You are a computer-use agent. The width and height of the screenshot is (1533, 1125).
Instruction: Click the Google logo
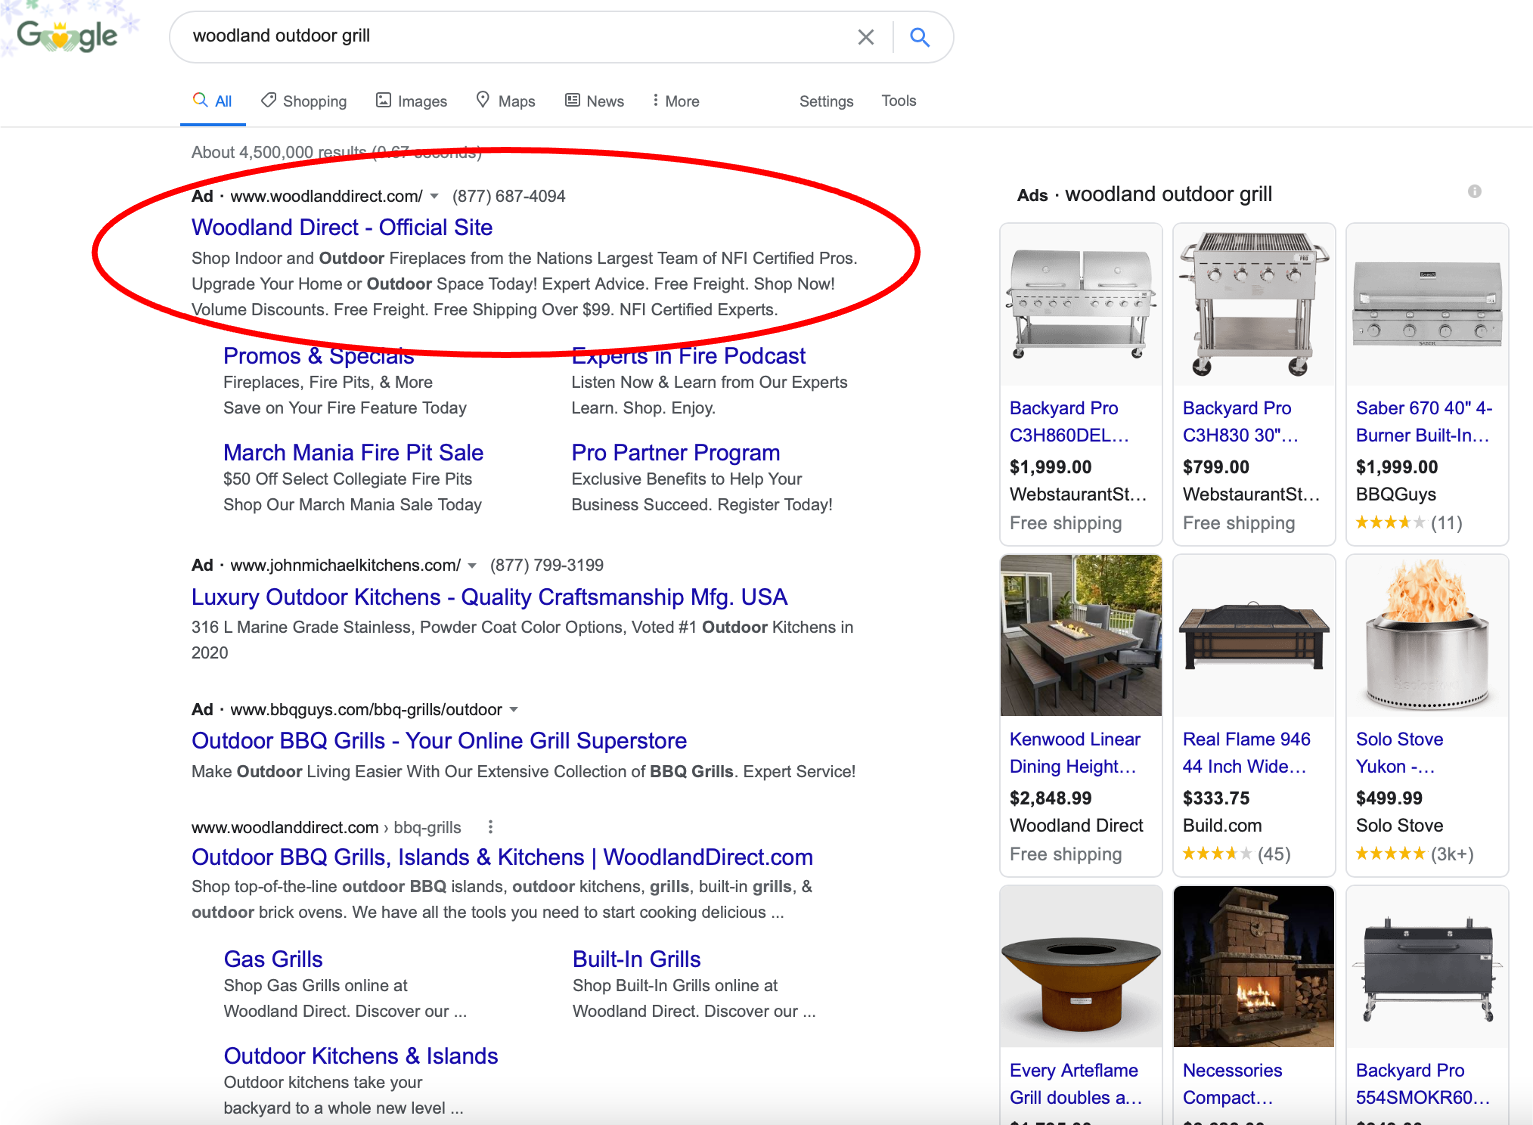[67, 36]
